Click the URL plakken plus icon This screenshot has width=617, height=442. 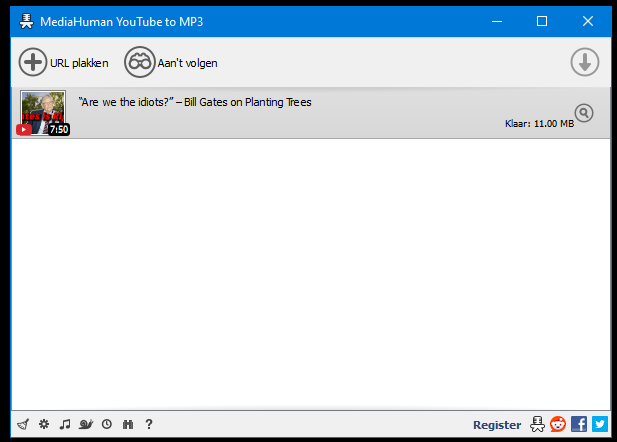click(33, 62)
